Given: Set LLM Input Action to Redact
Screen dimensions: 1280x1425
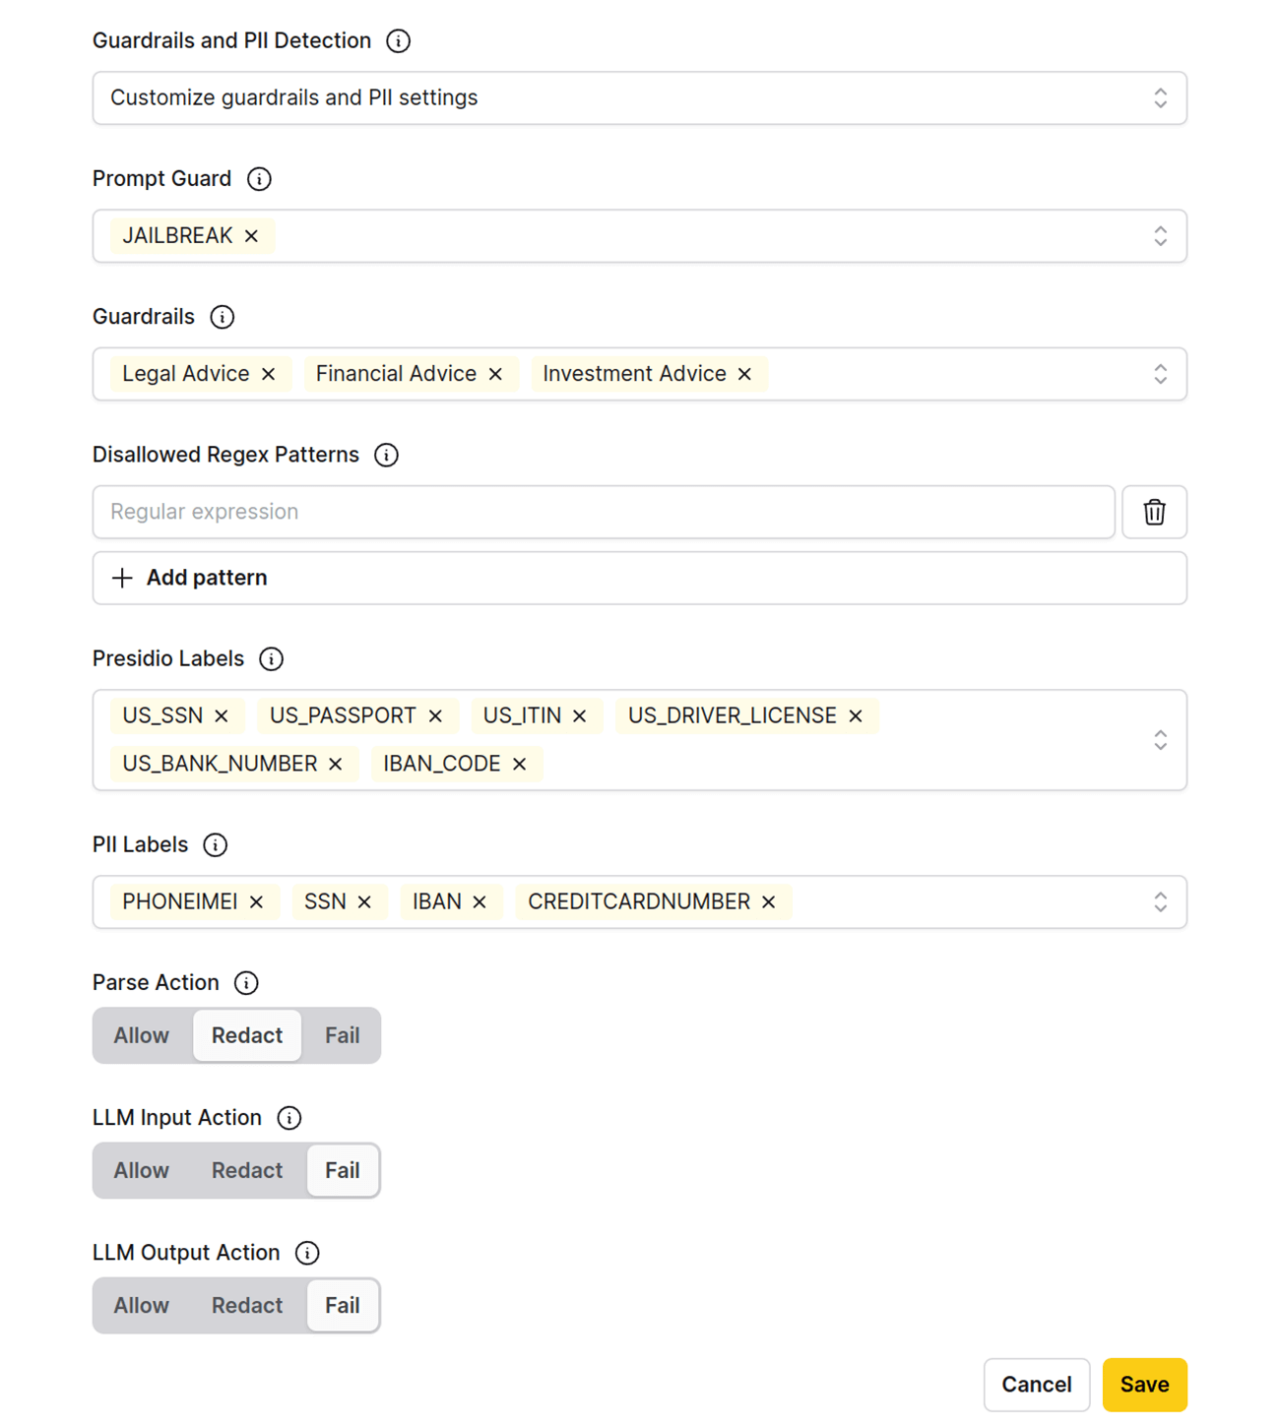Looking at the screenshot, I should [247, 1171].
